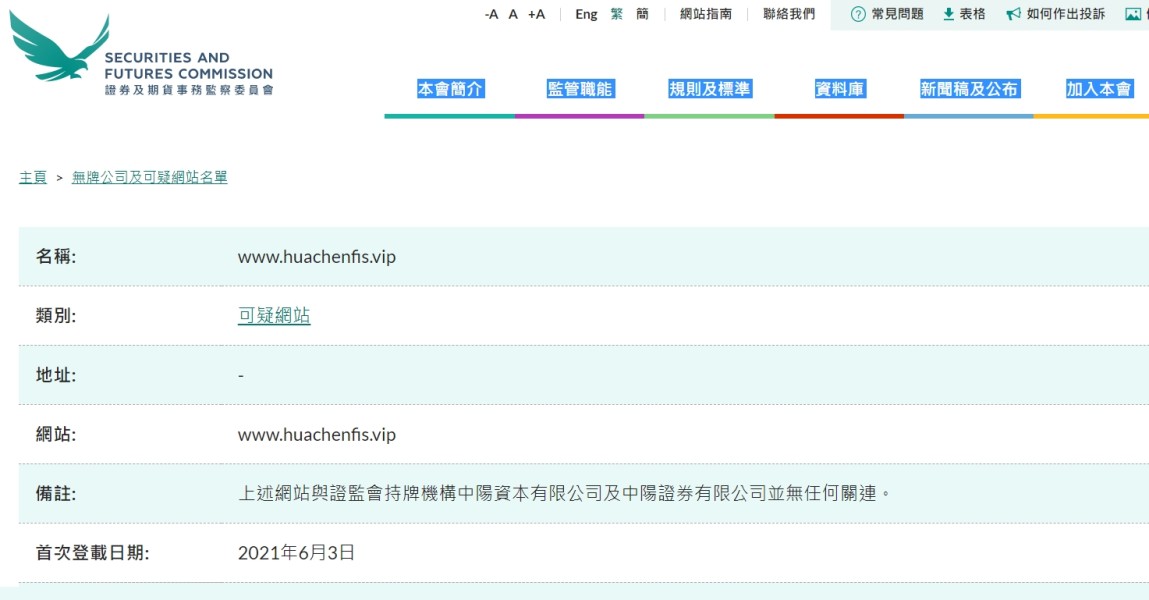Click the date 2021年6月3日

(296, 552)
